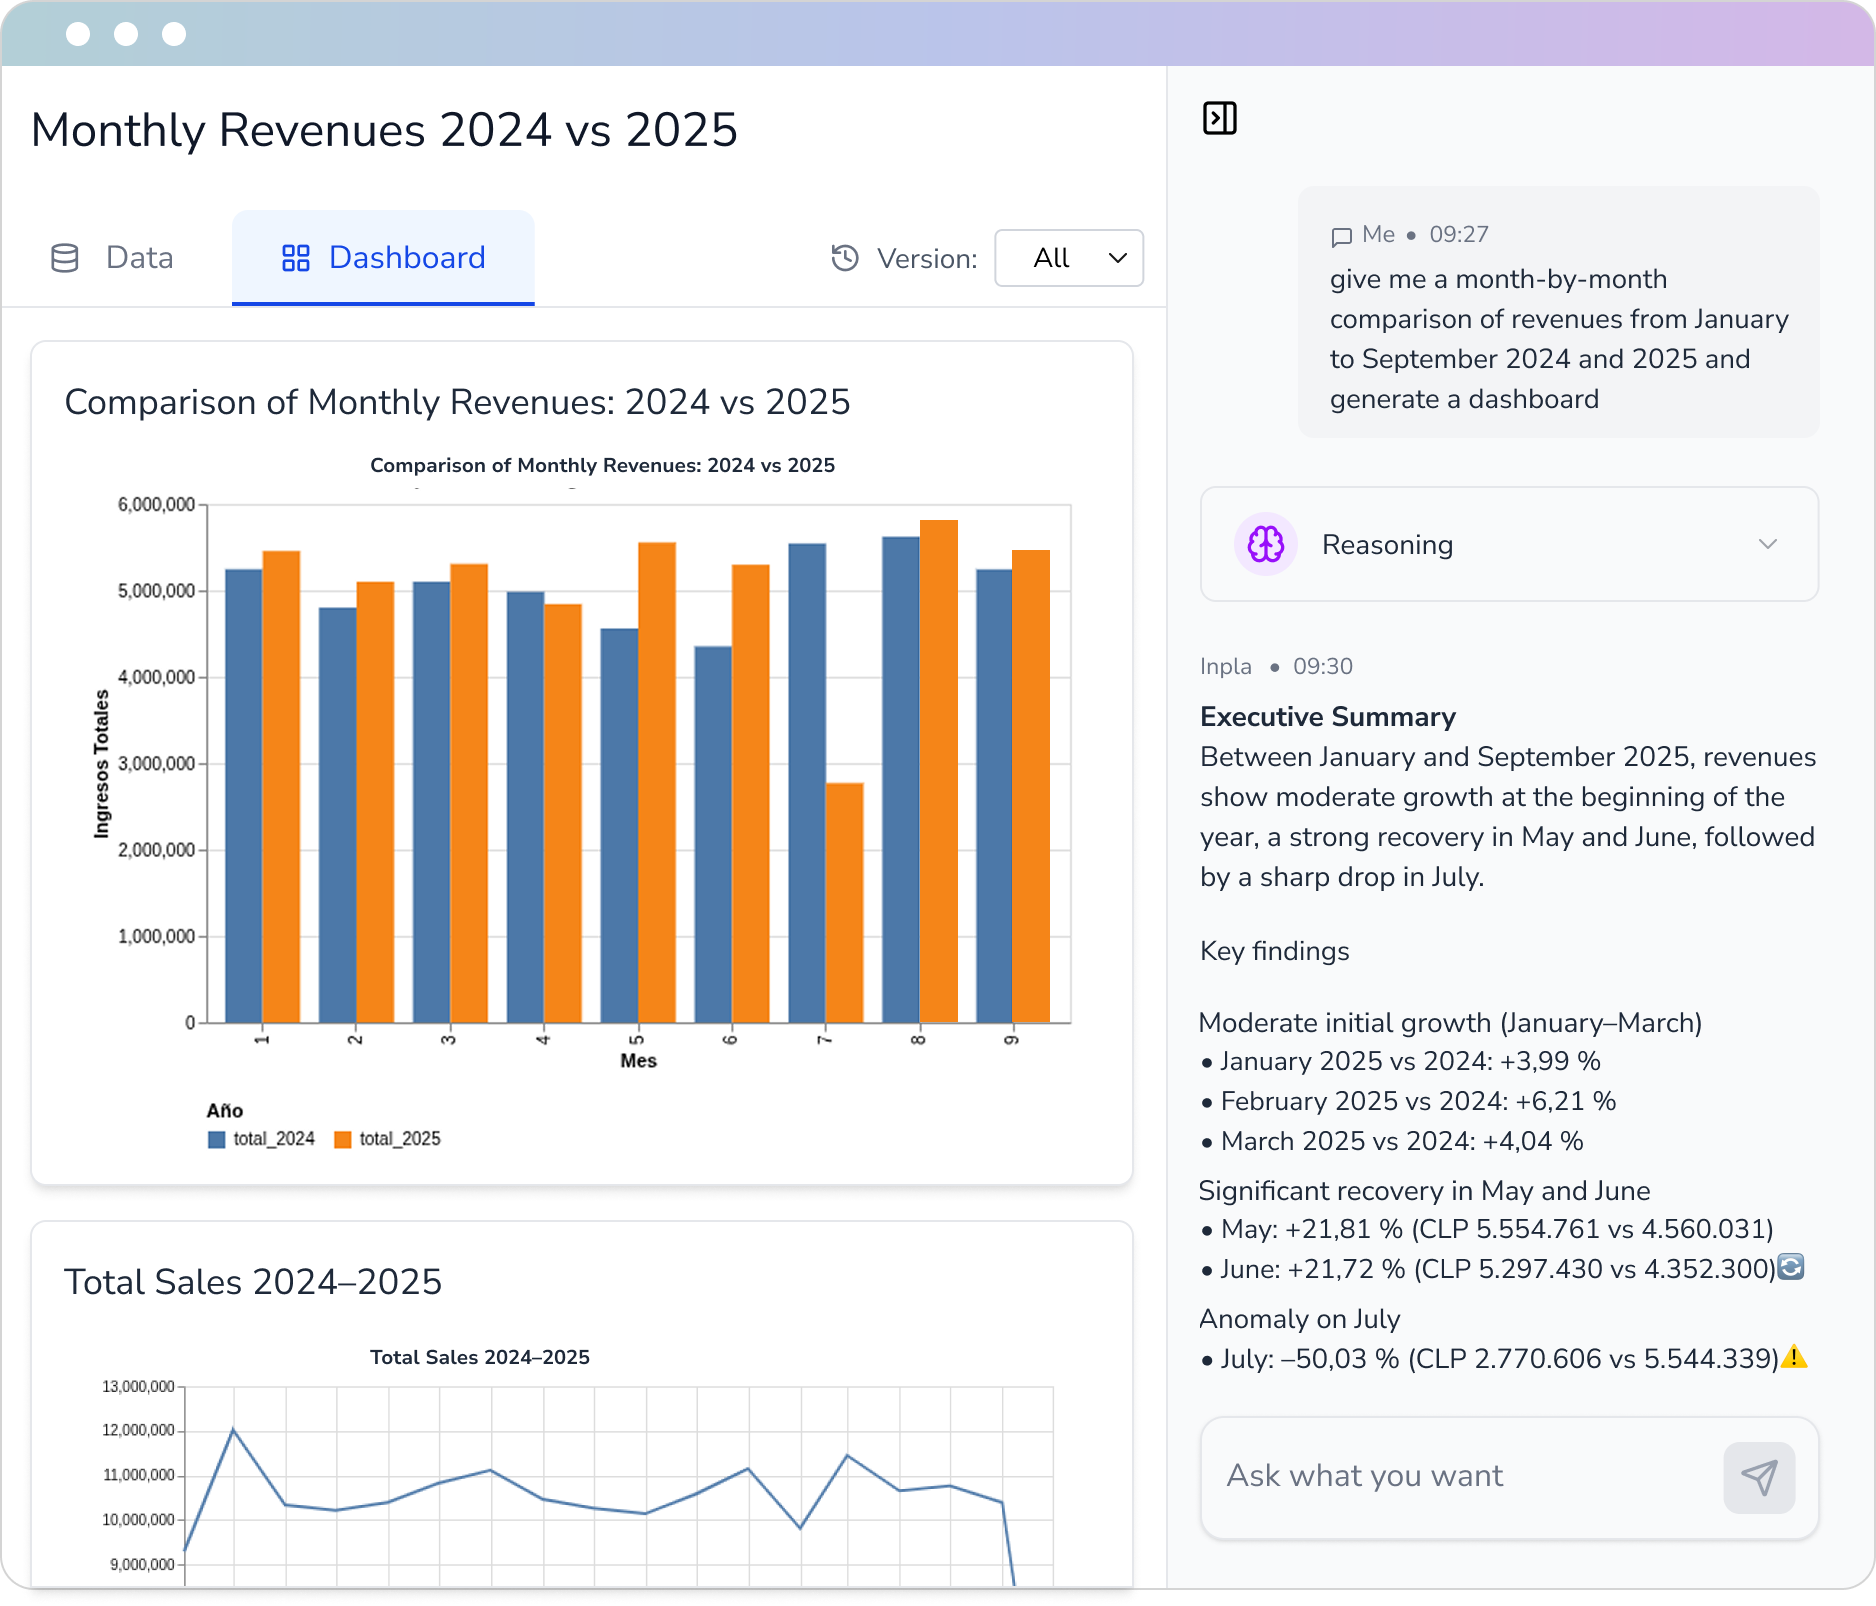Click the August 2025 orange bar
The image size is (1876, 1606).
(x=938, y=770)
